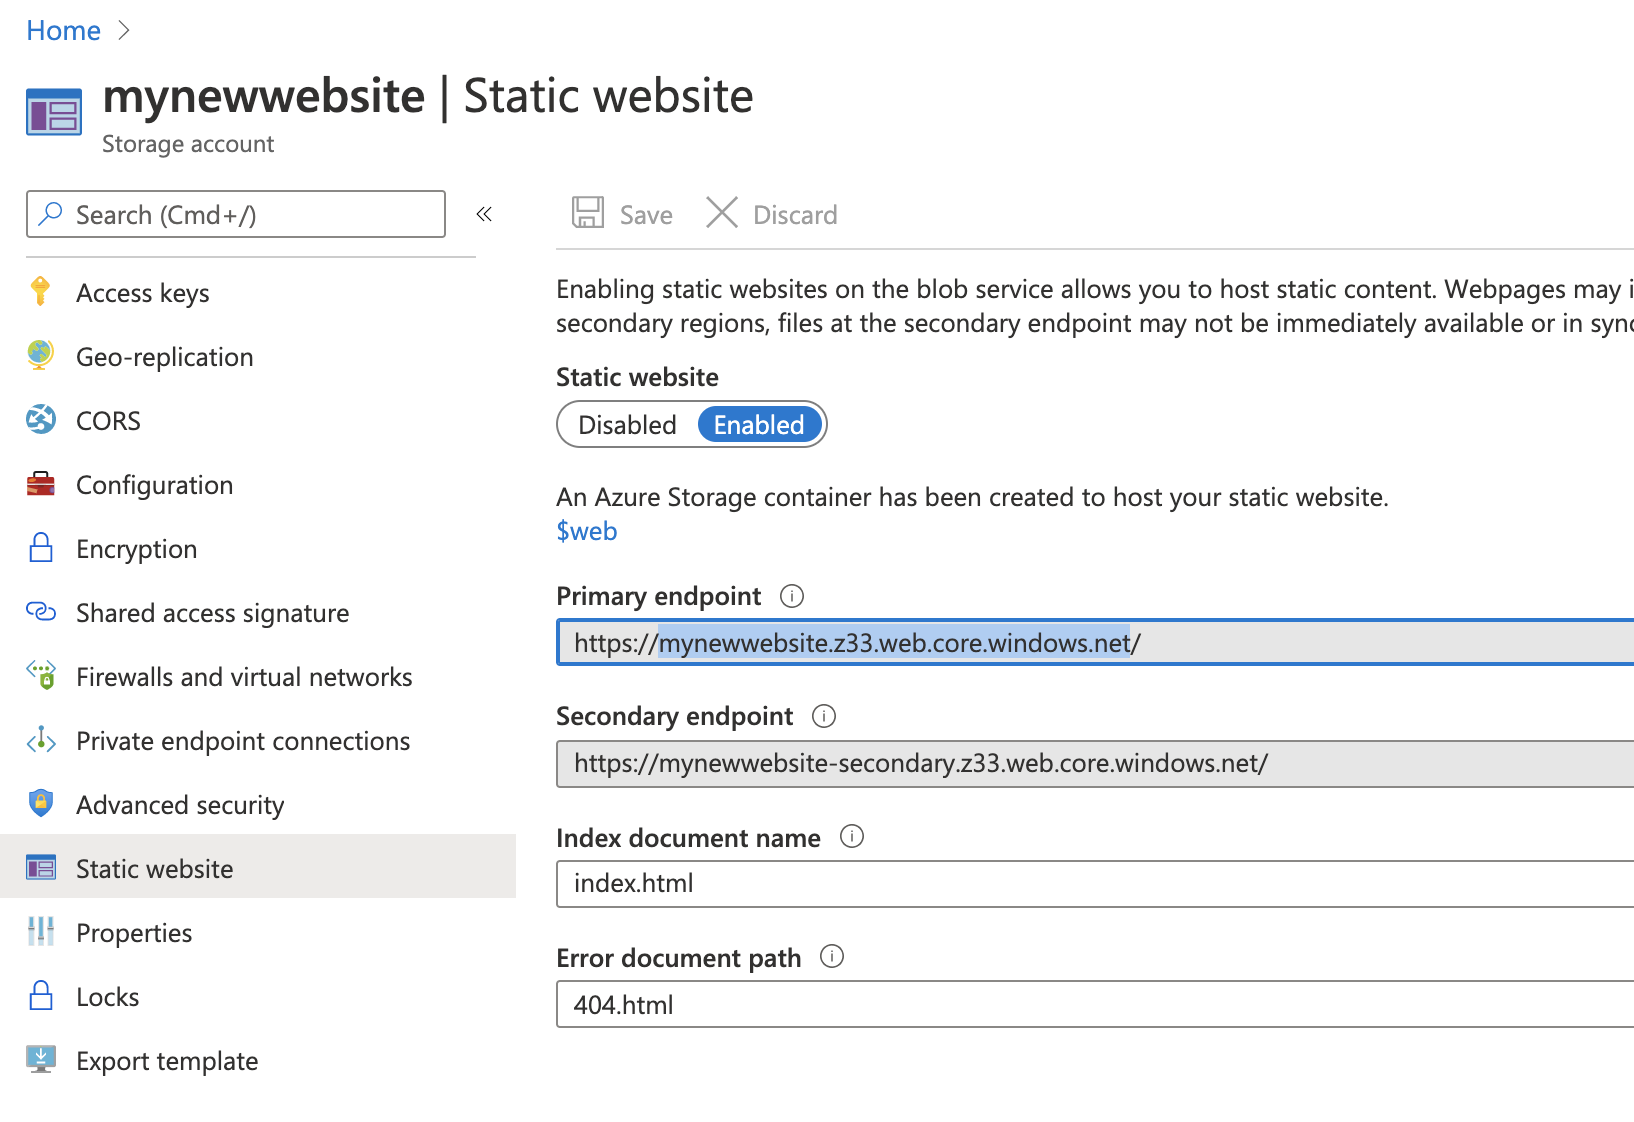Open Export template menu item
1634x1122 pixels.
tap(258, 1061)
